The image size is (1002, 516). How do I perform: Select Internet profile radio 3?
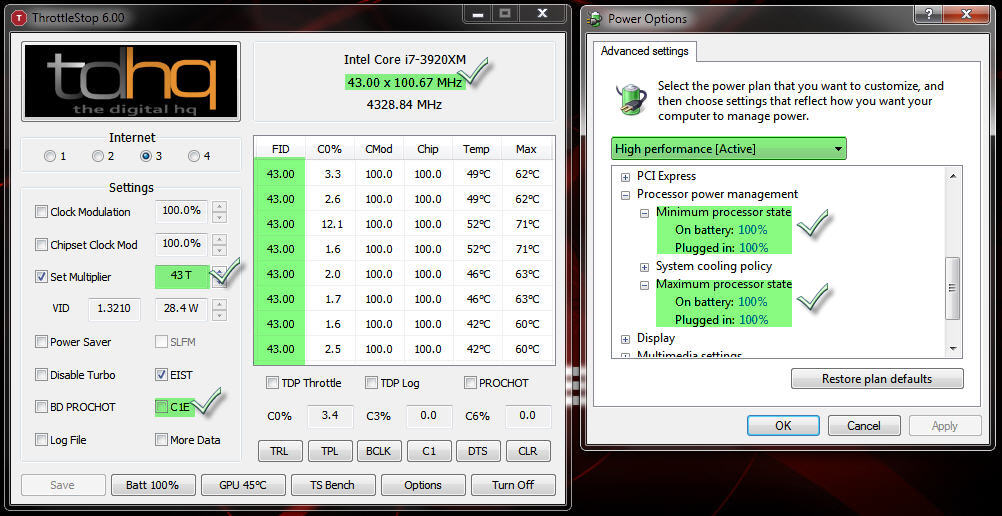(146, 156)
